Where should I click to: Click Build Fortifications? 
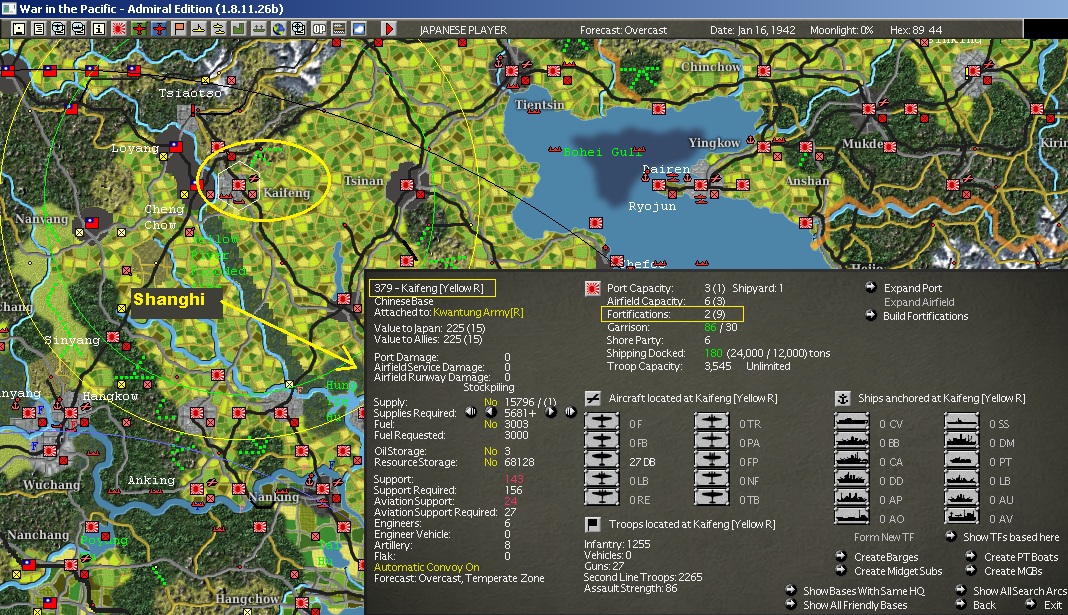(x=926, y=316)
